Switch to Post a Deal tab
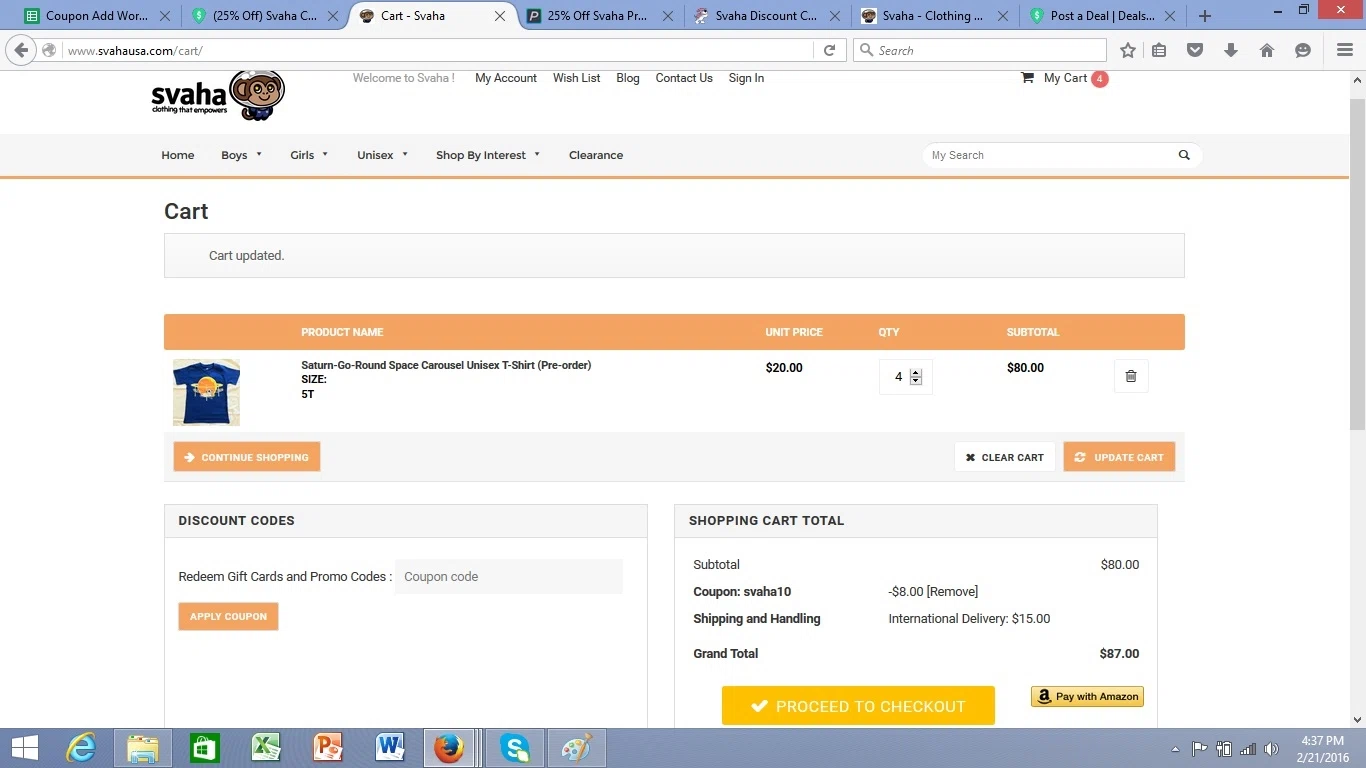 tap(1102, 16)
